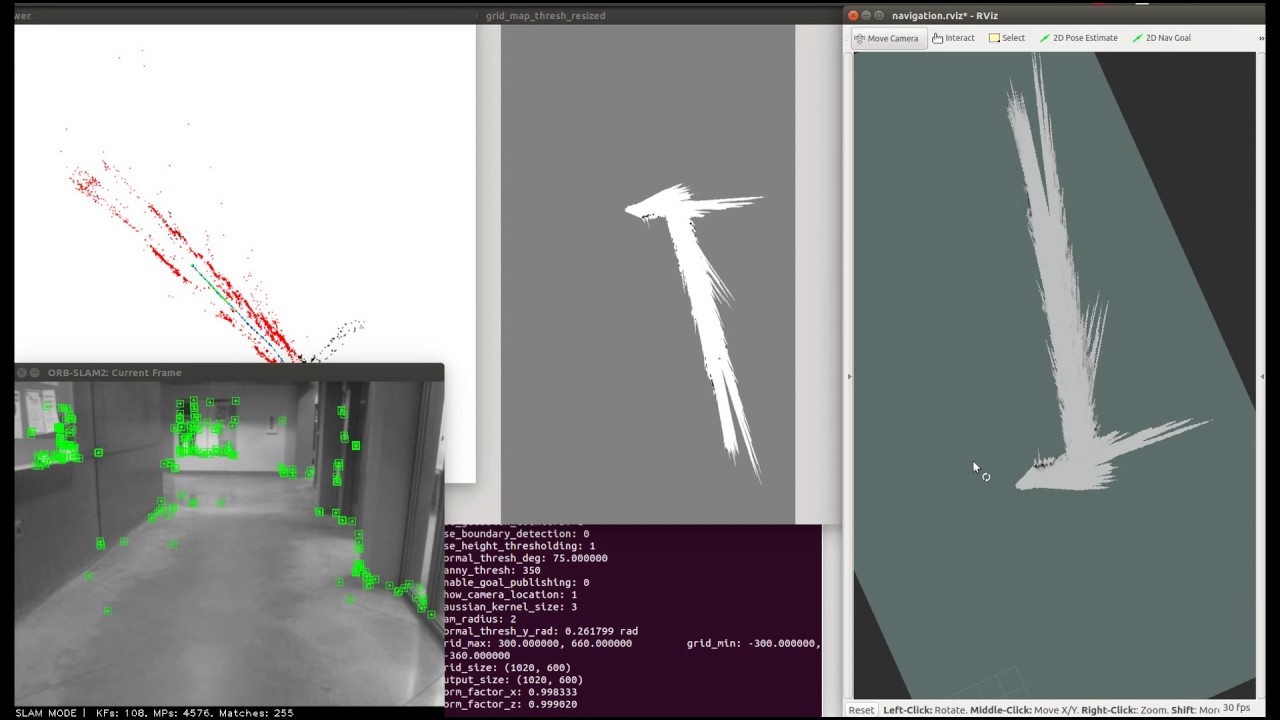Click the KFs: 108 status entry
The width and height of the screenshot is (1280, 720).
click(x=121, y=713)
